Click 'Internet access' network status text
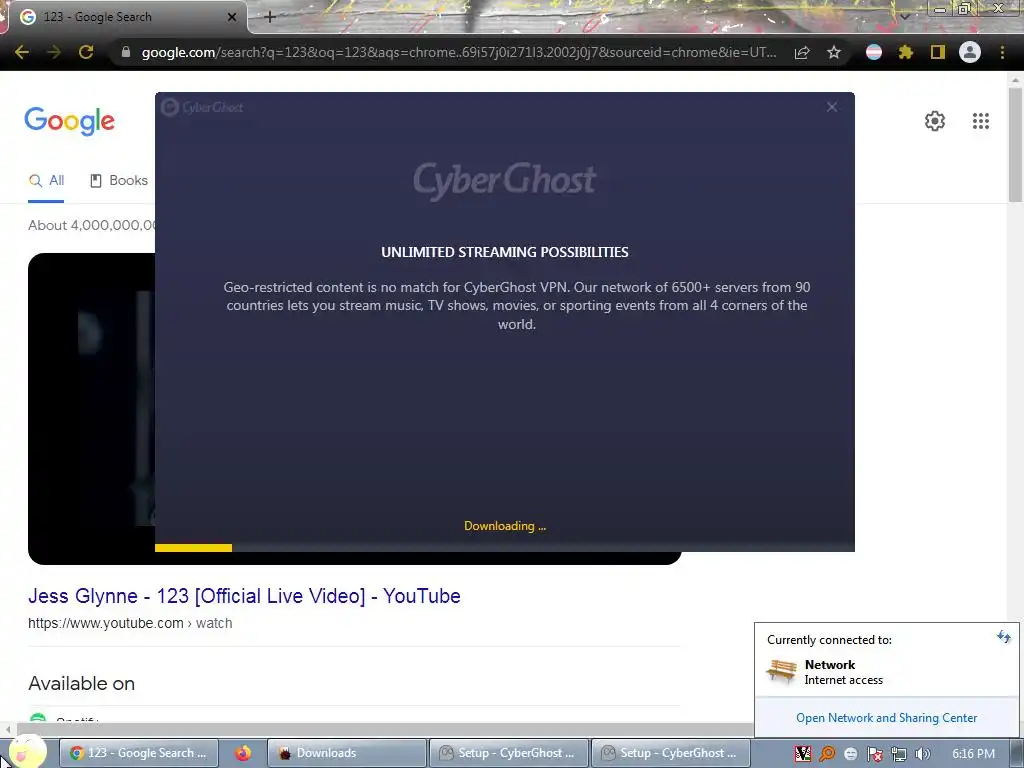1024x768 pixels. (x=843, y=680)
